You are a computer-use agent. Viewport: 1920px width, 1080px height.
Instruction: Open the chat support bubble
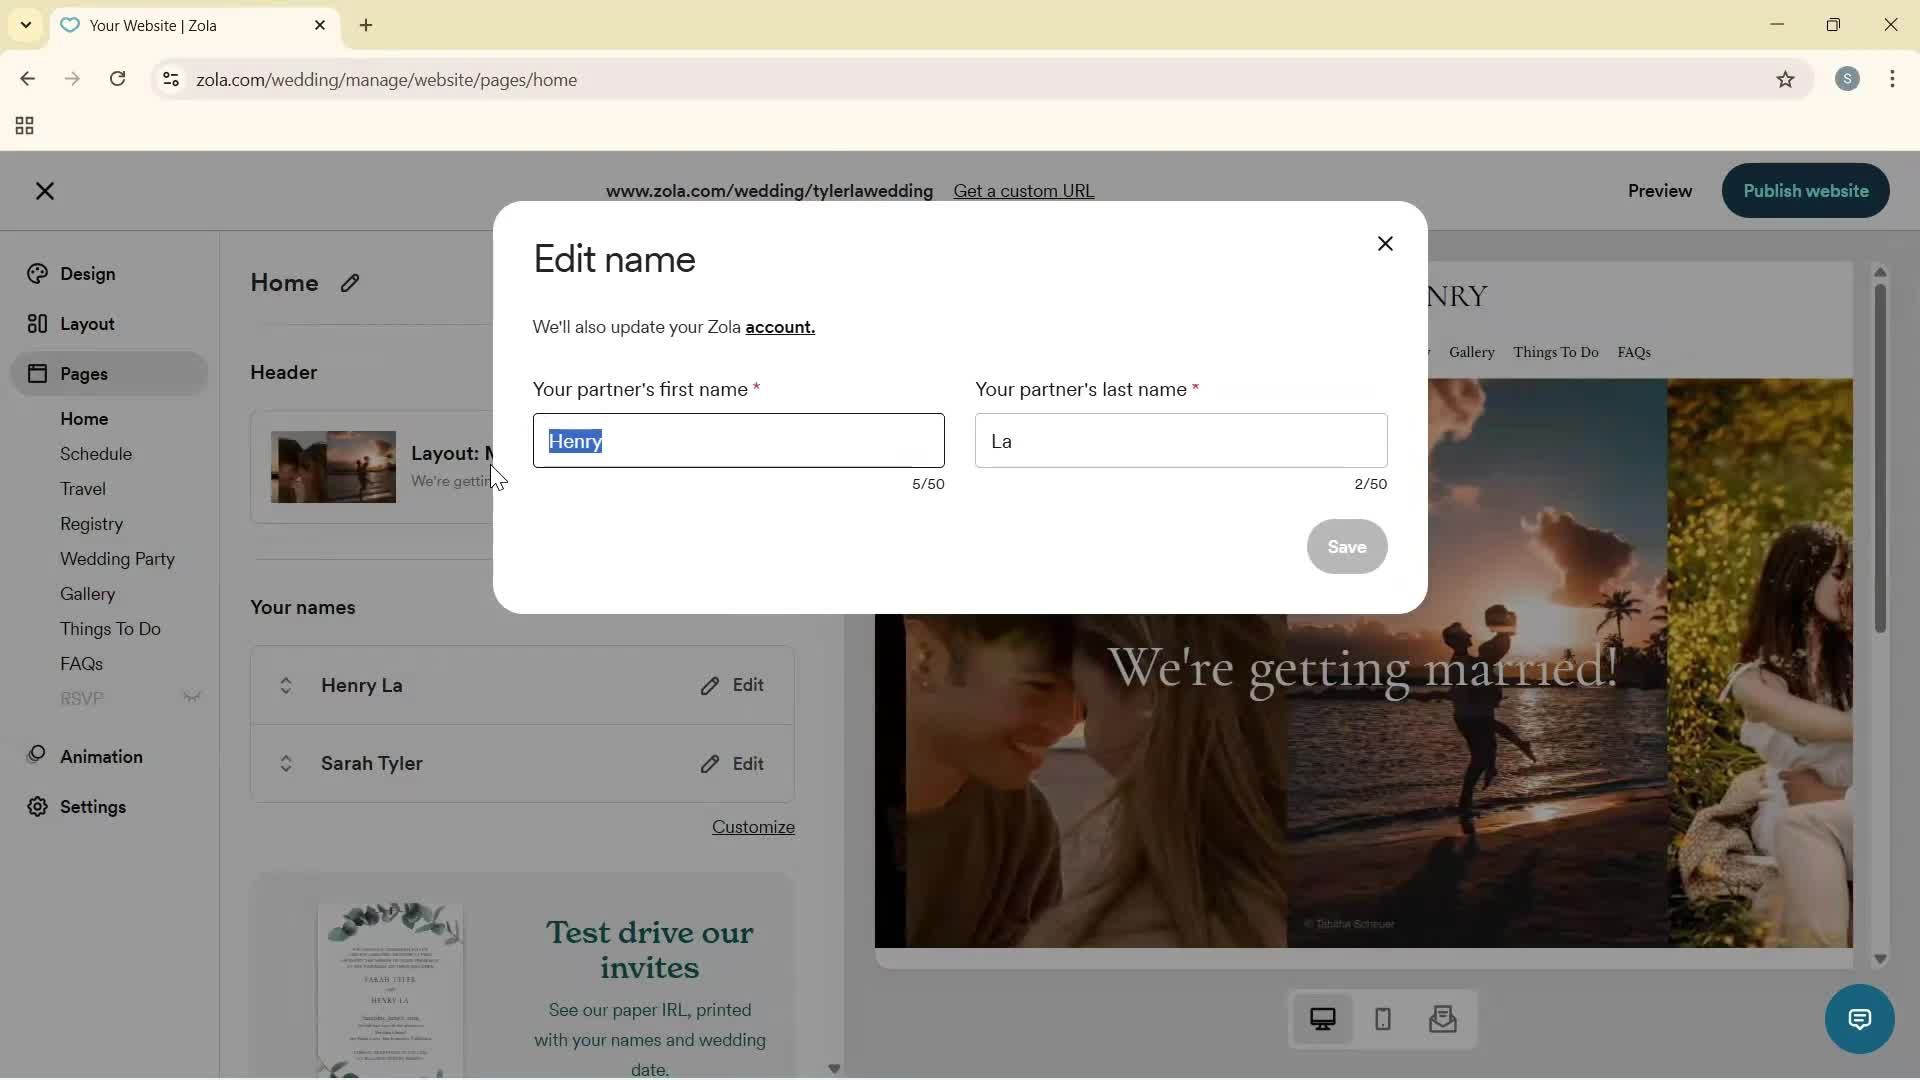coord(1858,1019)
